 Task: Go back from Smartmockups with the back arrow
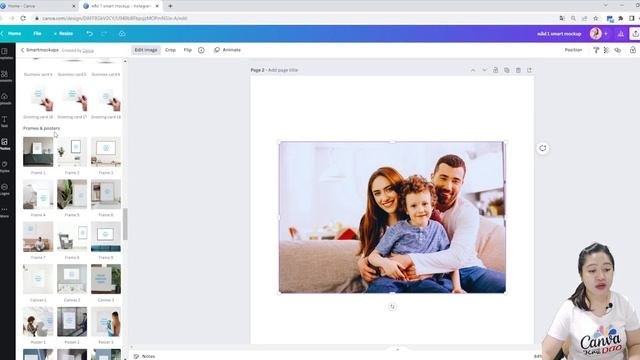[22, 50]
